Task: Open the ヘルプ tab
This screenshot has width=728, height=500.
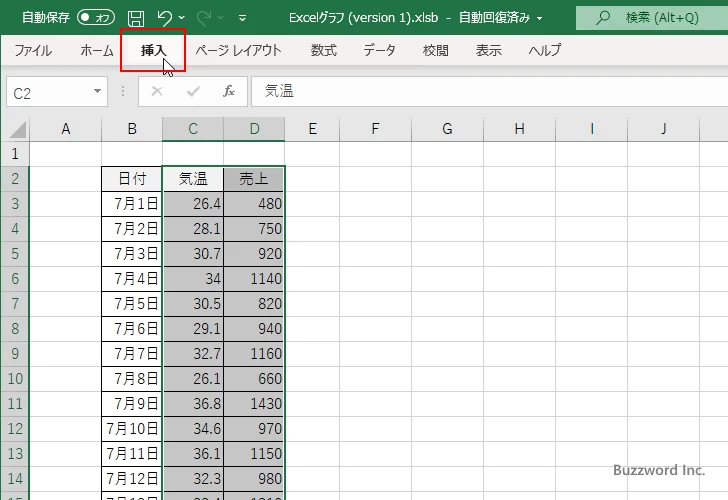Action: 545,50
